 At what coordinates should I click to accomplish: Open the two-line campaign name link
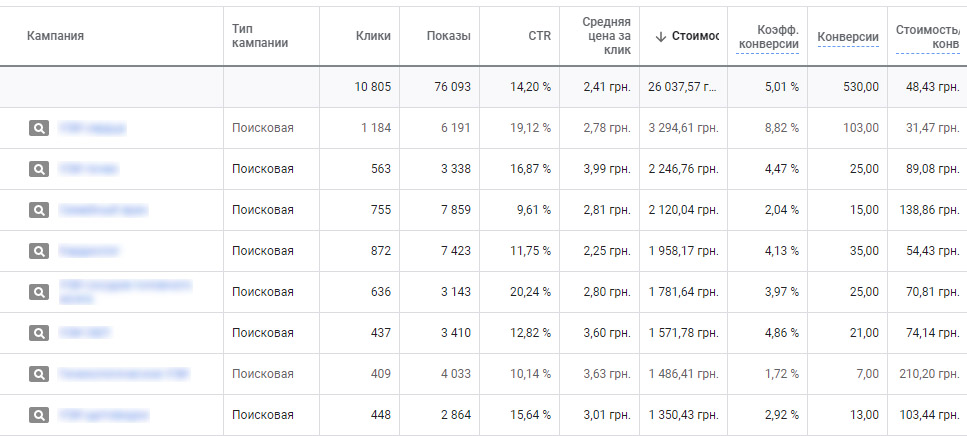(x=125, y=292)
